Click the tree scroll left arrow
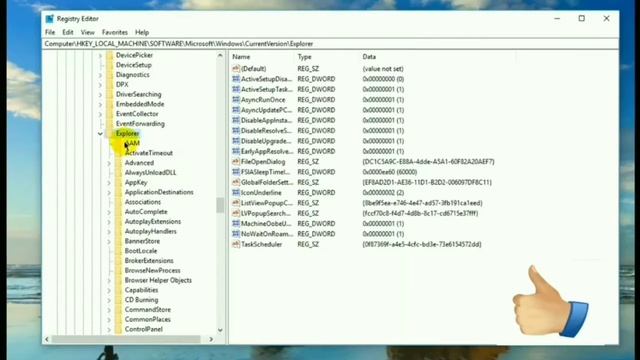The width and height of the screenshot is (640, 360). [x=47, y=339]
